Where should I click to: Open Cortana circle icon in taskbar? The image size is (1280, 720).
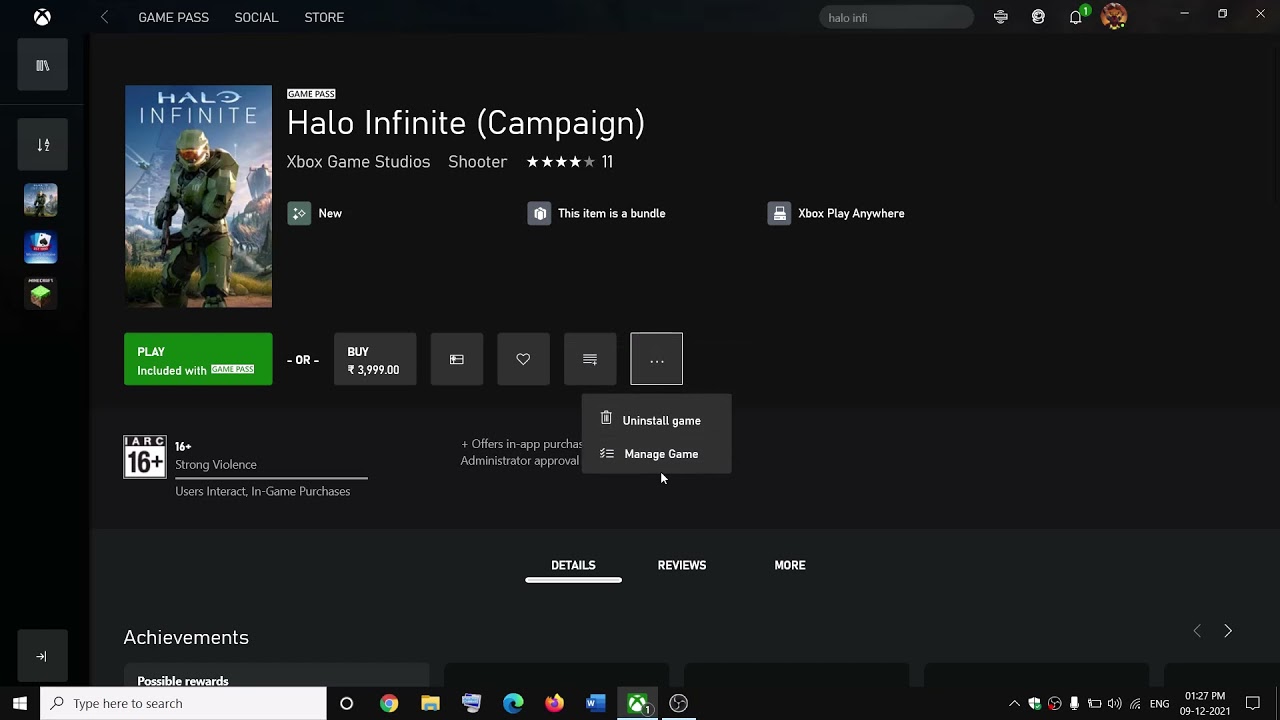(x=346, y=703)
